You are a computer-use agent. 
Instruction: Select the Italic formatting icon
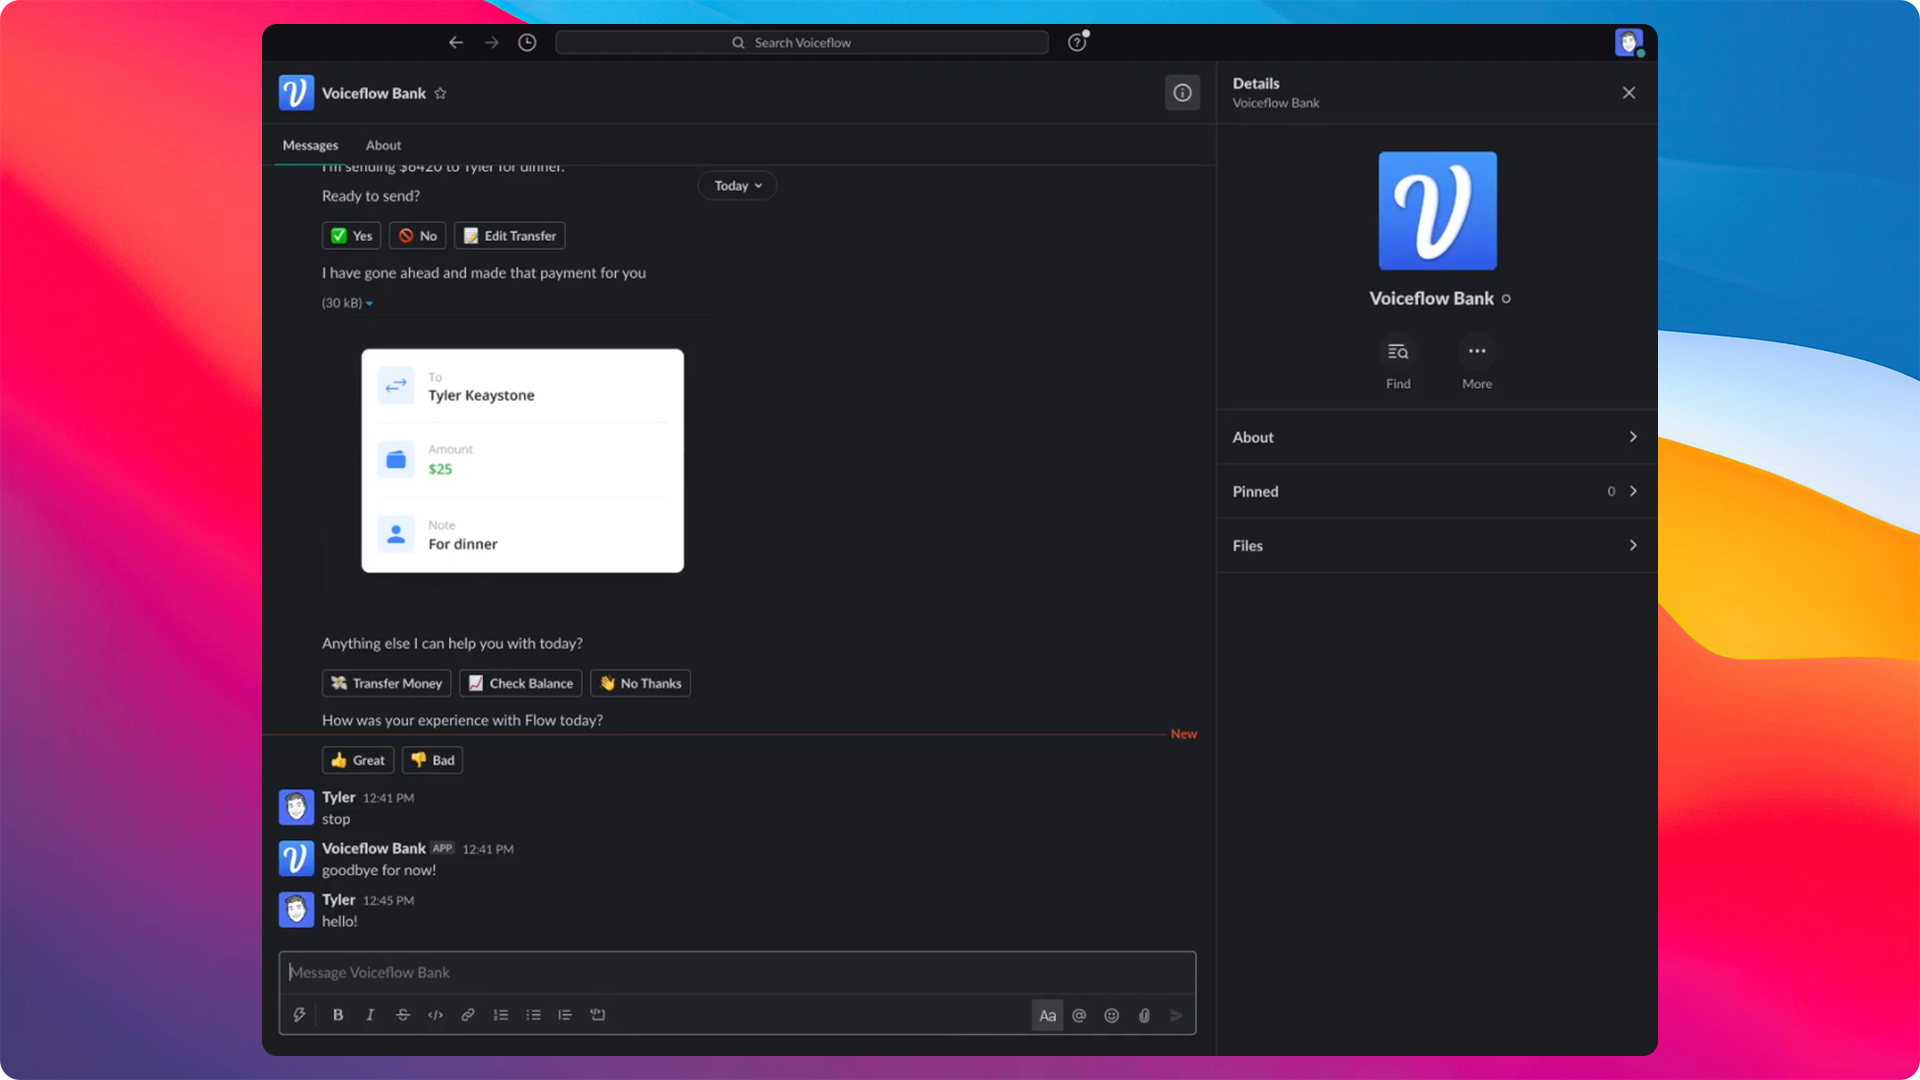coord(369,1014)
